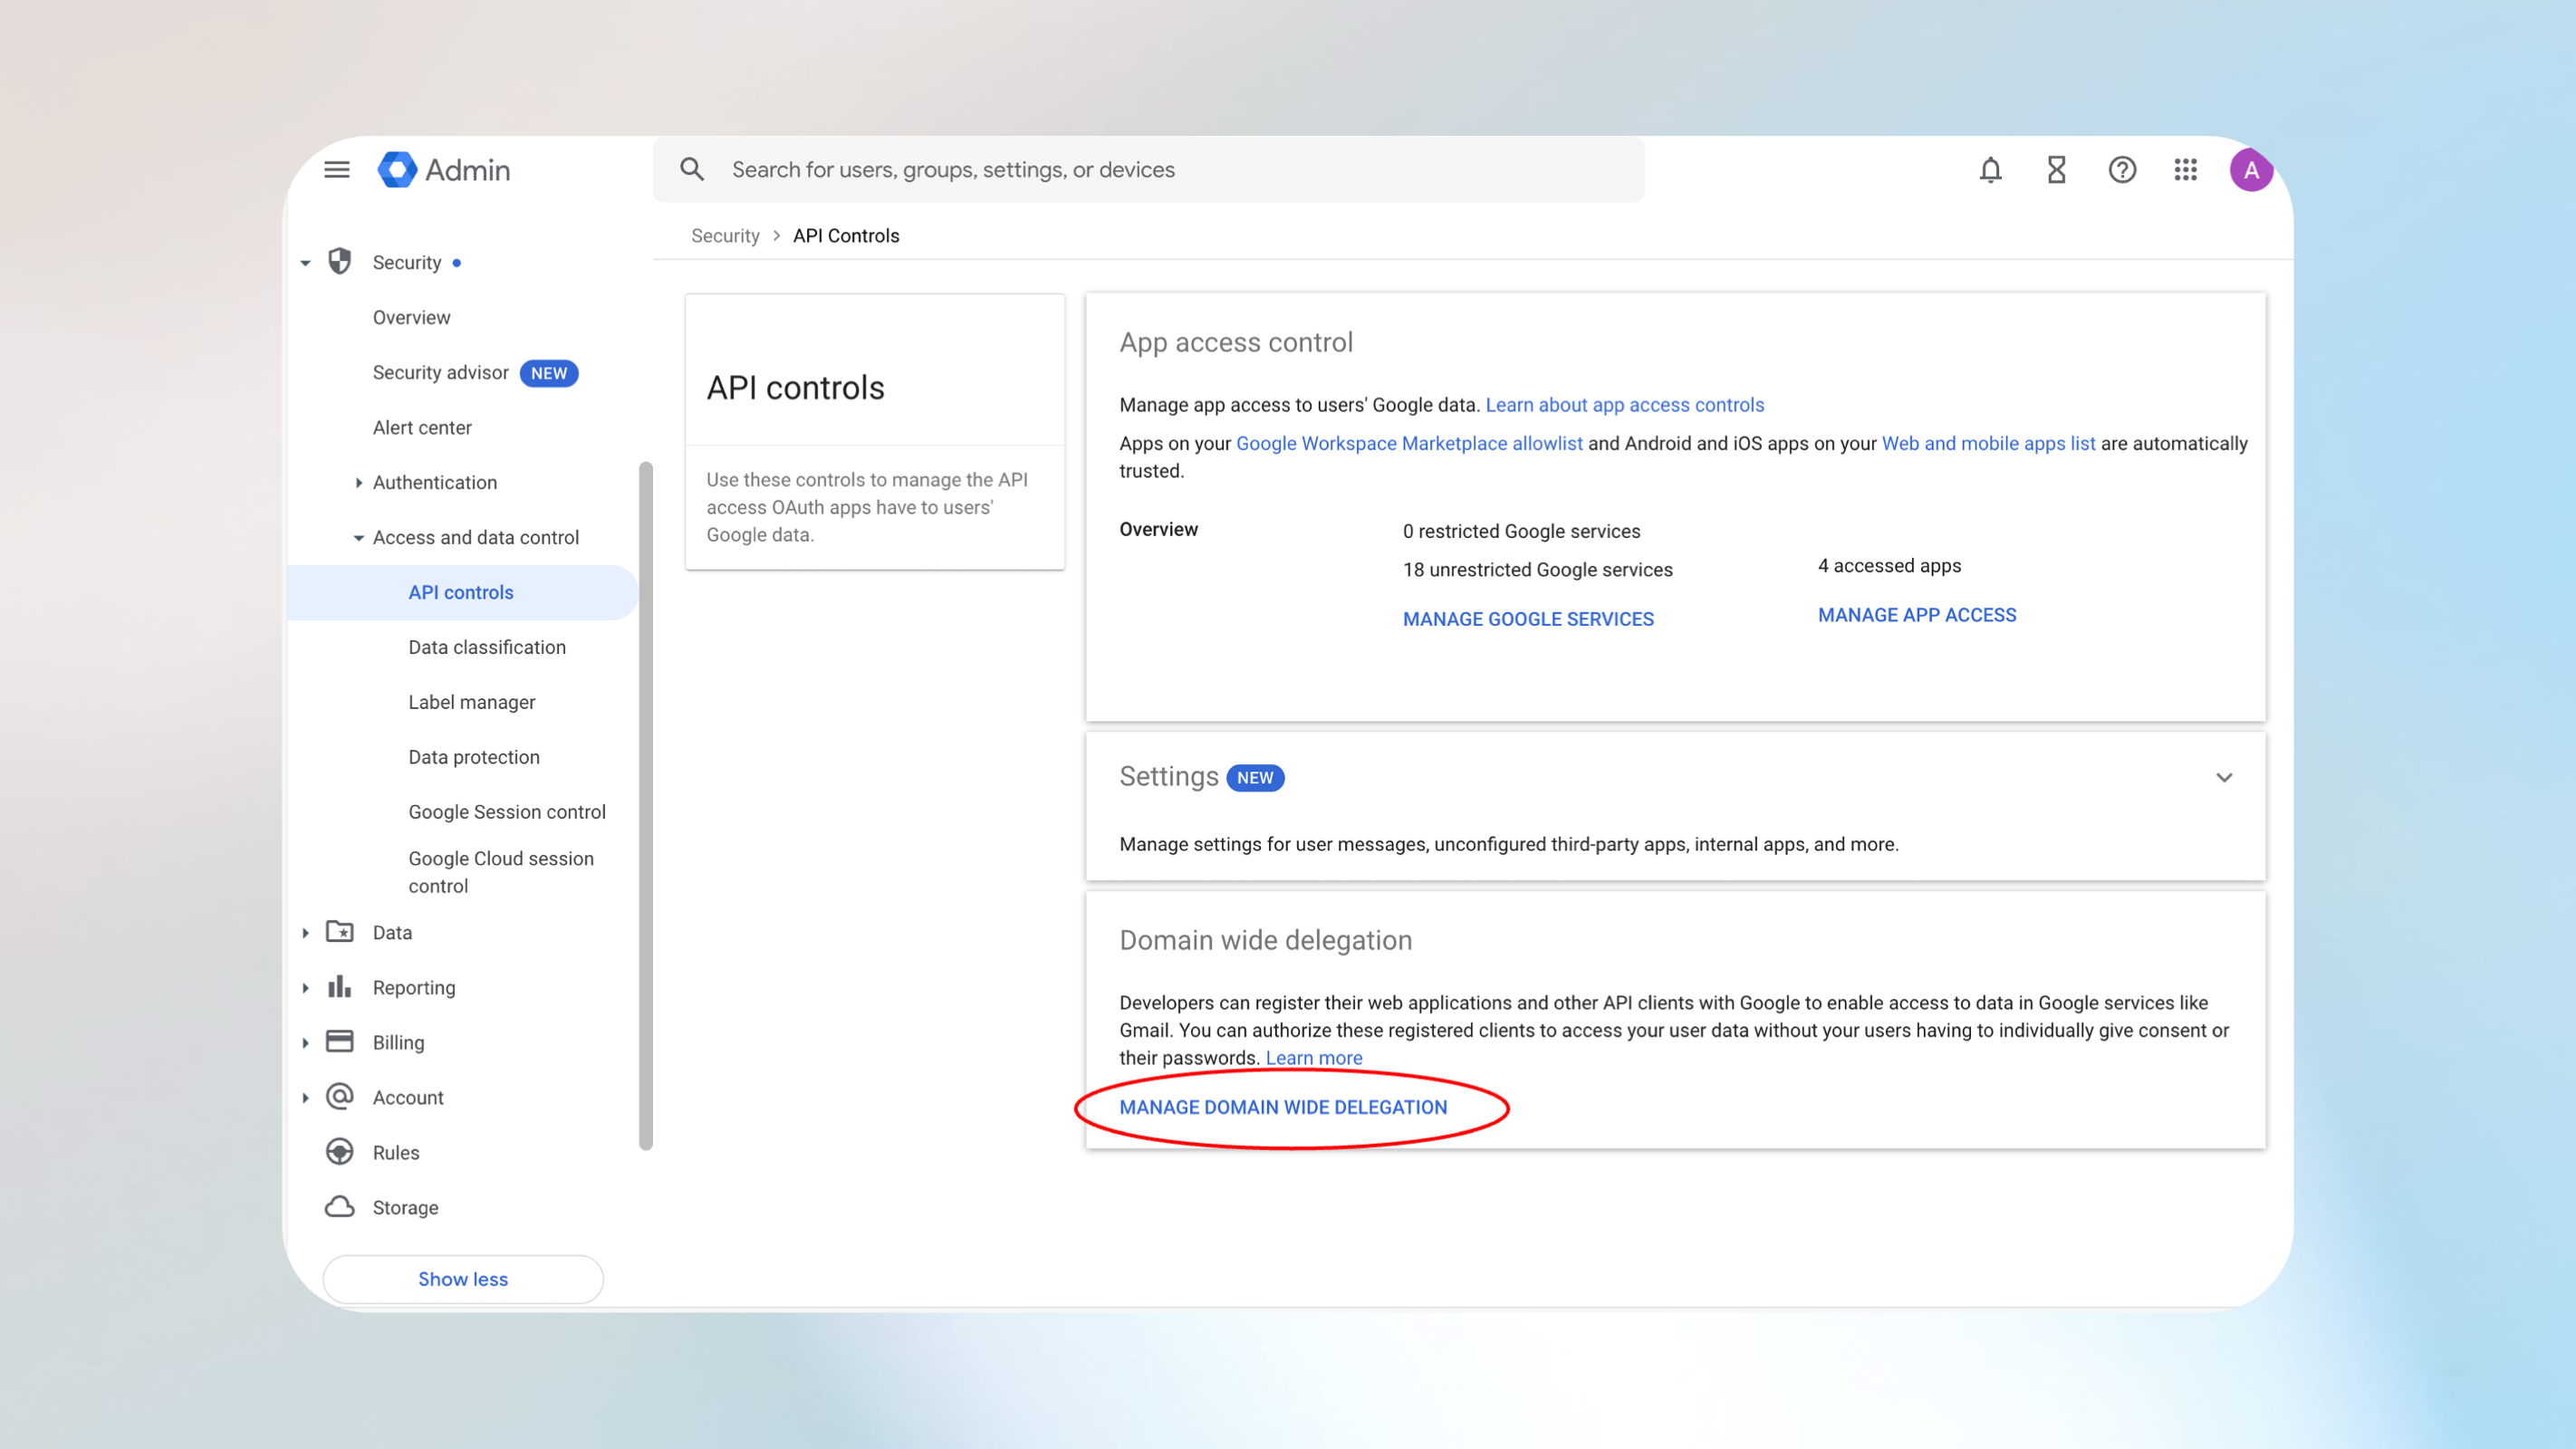Click the Data folder icon
Screen dimensions: 2576x1449
point(339,931)
